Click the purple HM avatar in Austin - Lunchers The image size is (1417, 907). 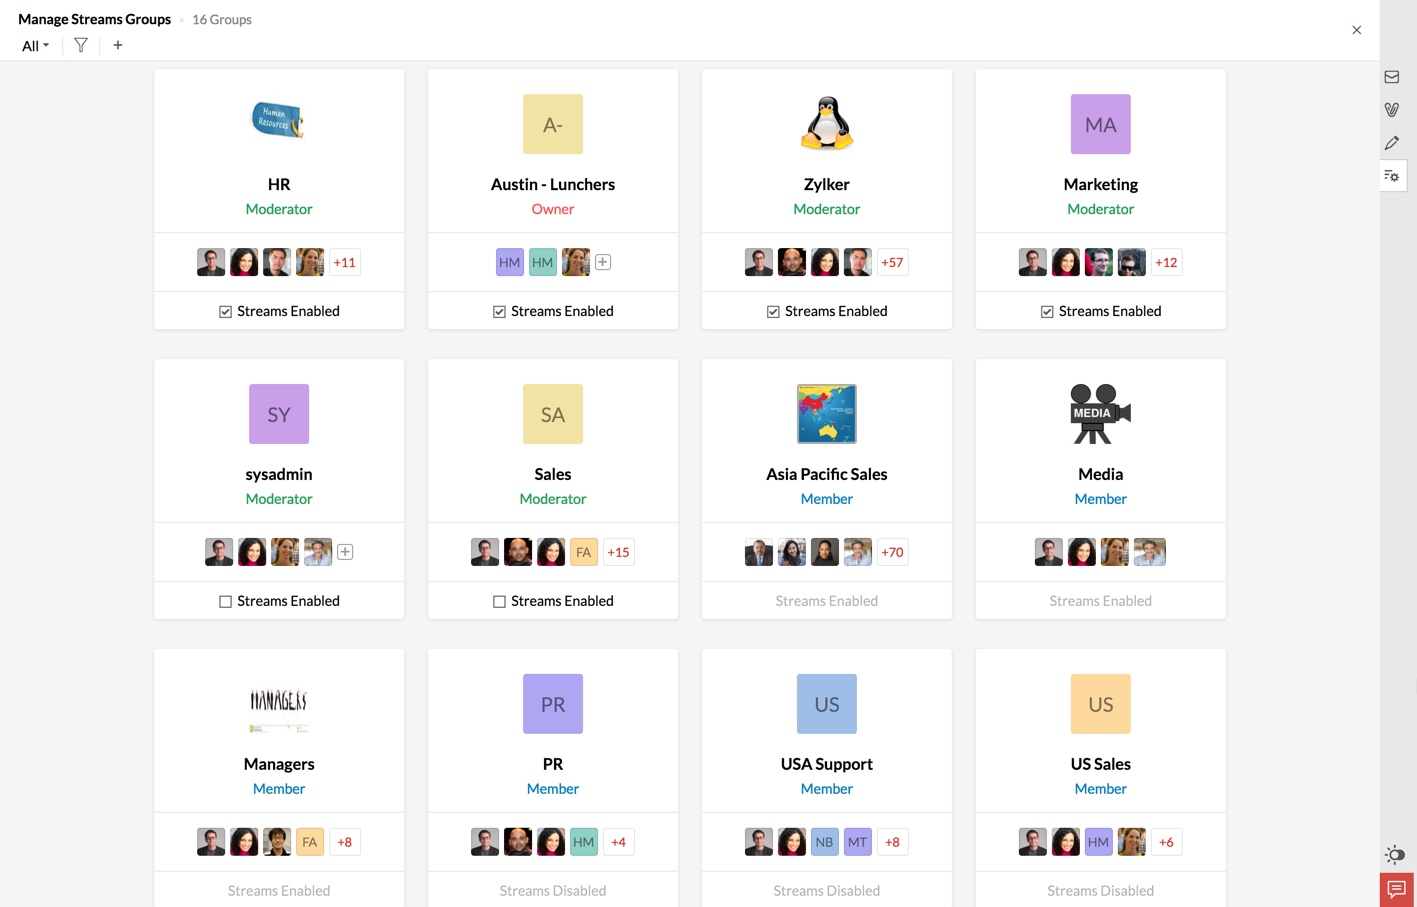click(510, 262)
